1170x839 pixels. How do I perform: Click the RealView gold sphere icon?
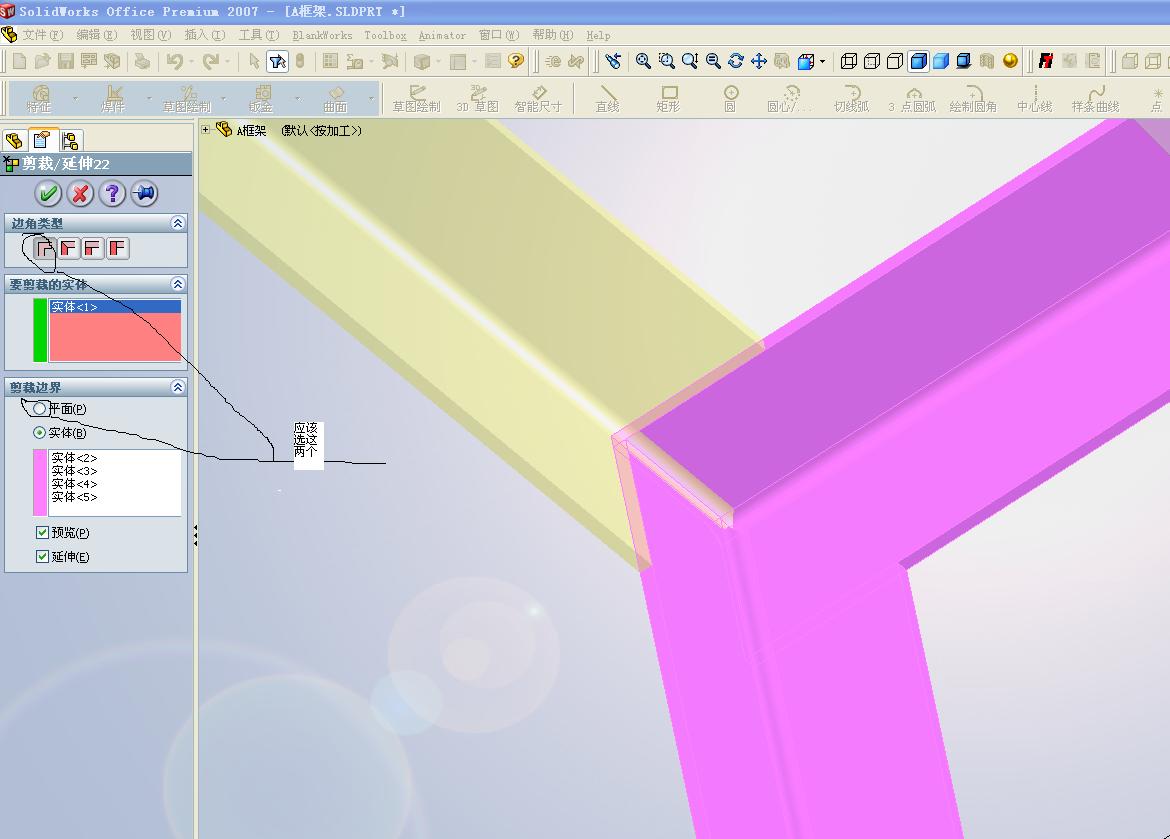1010,61
